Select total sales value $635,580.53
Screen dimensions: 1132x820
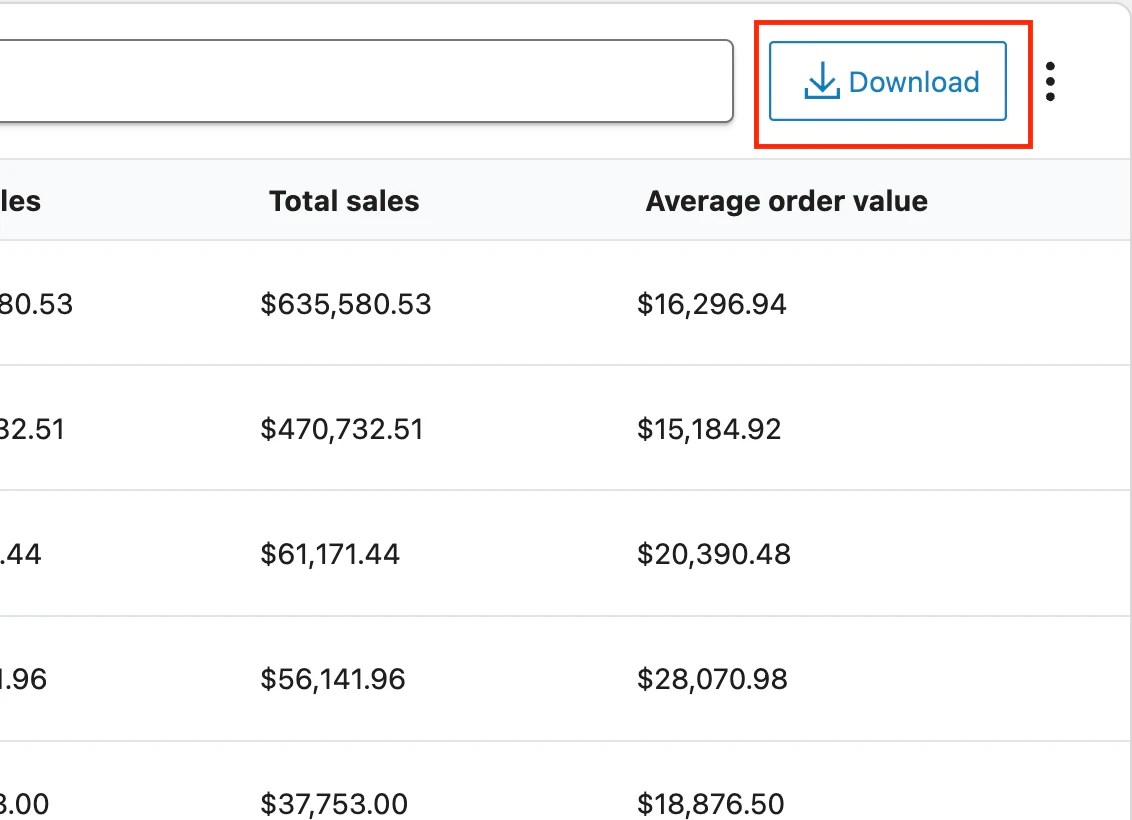click(x=346, y=304)
